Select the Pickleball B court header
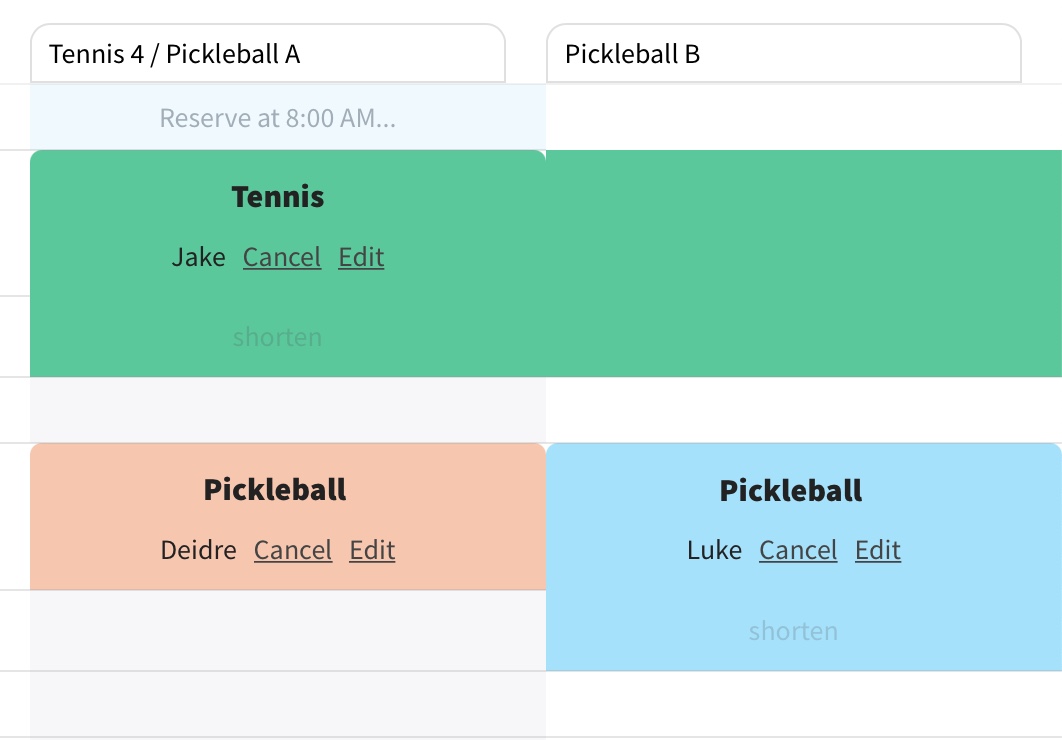The height and width of the screenshot is (740, 1062). point(783,54)
